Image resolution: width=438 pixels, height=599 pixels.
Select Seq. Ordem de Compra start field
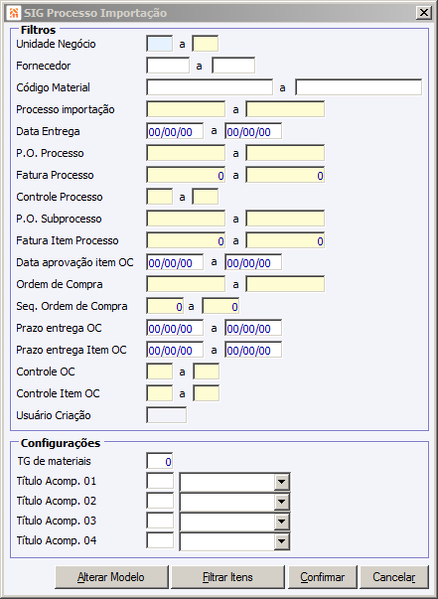tap(165, 306)
